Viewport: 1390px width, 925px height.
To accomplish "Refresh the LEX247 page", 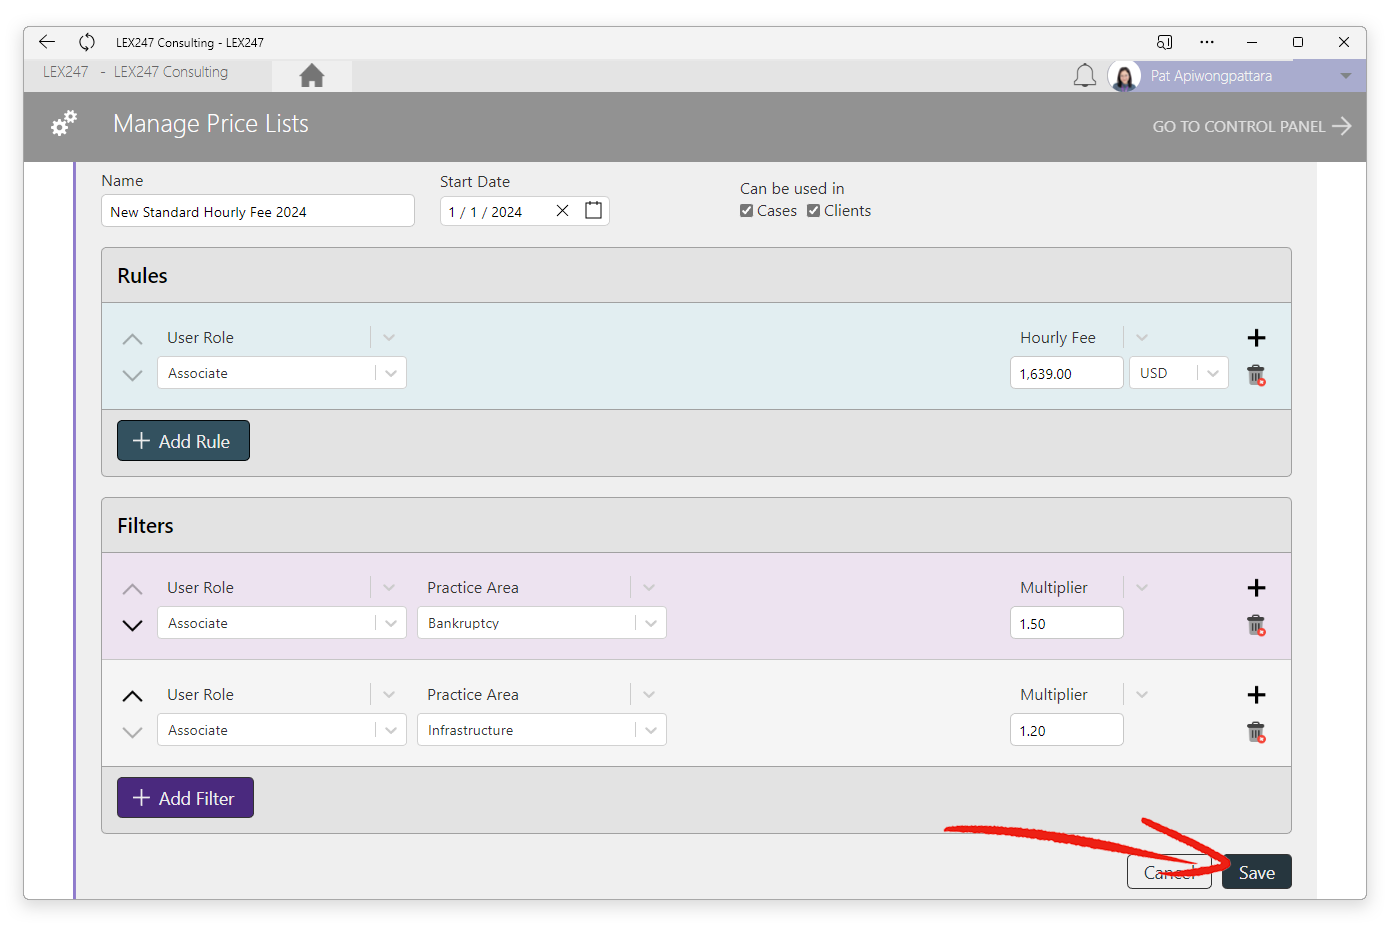I will click(87, 42).
